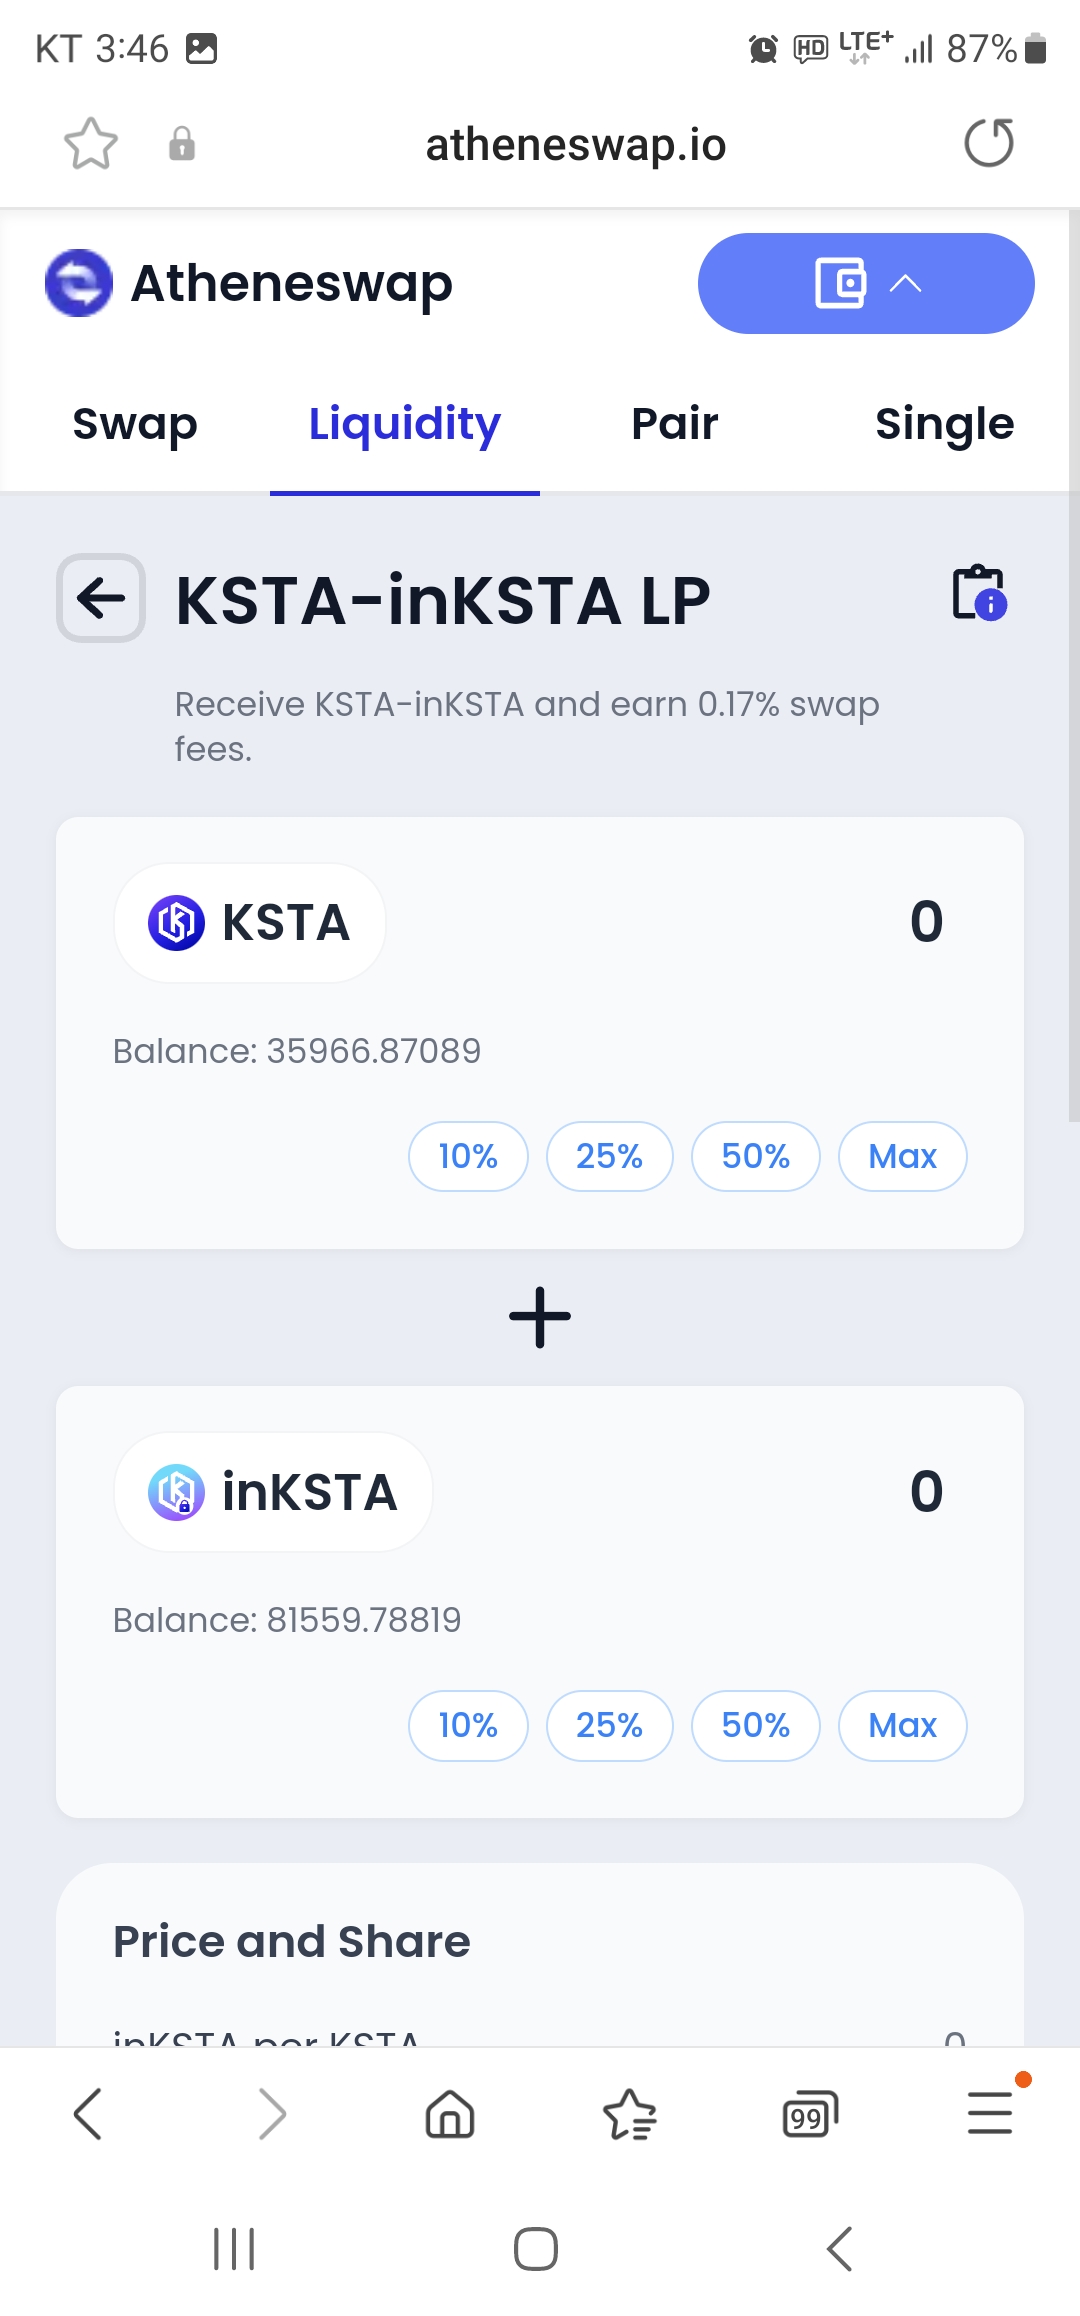Tap the atheneswap.io address bar

click(x=575, y=145)
